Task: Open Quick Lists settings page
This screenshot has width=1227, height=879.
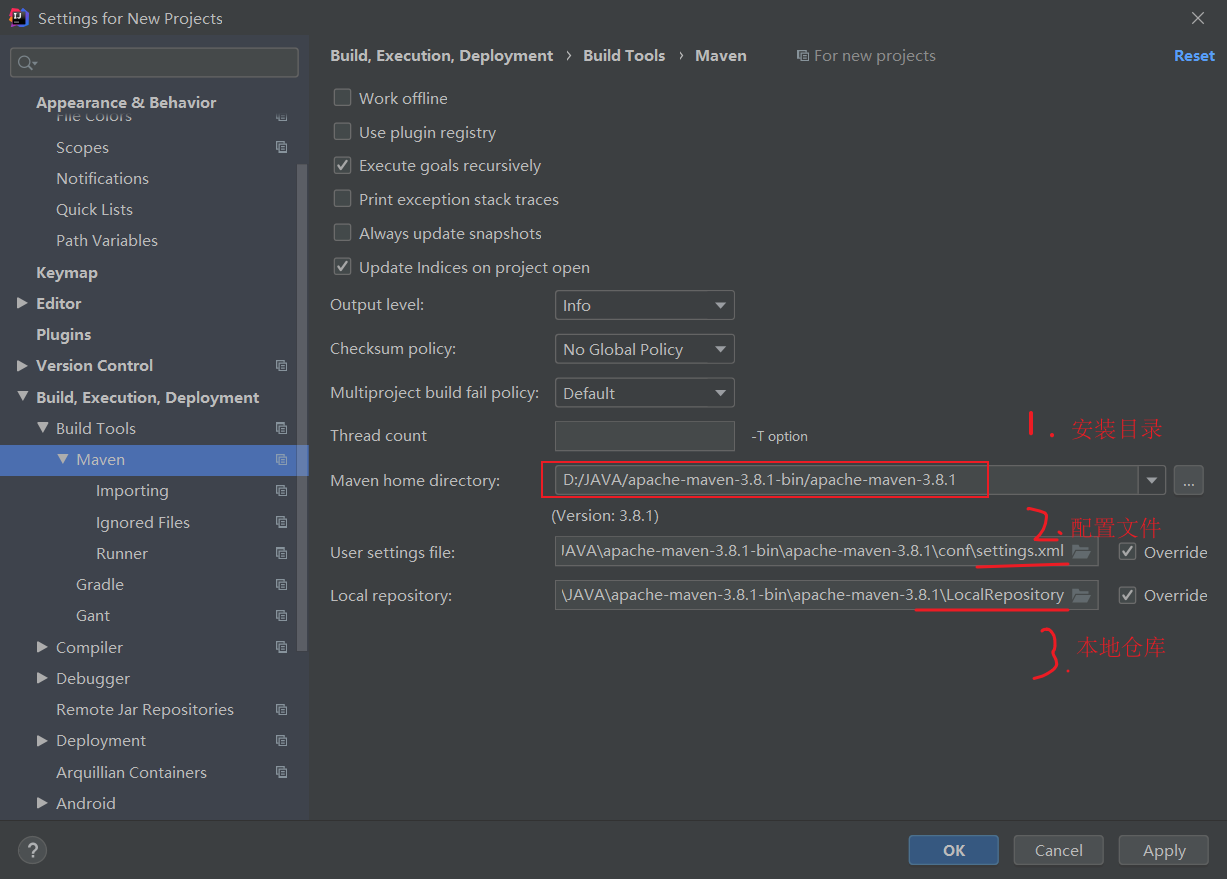Action: click(94, 209)
